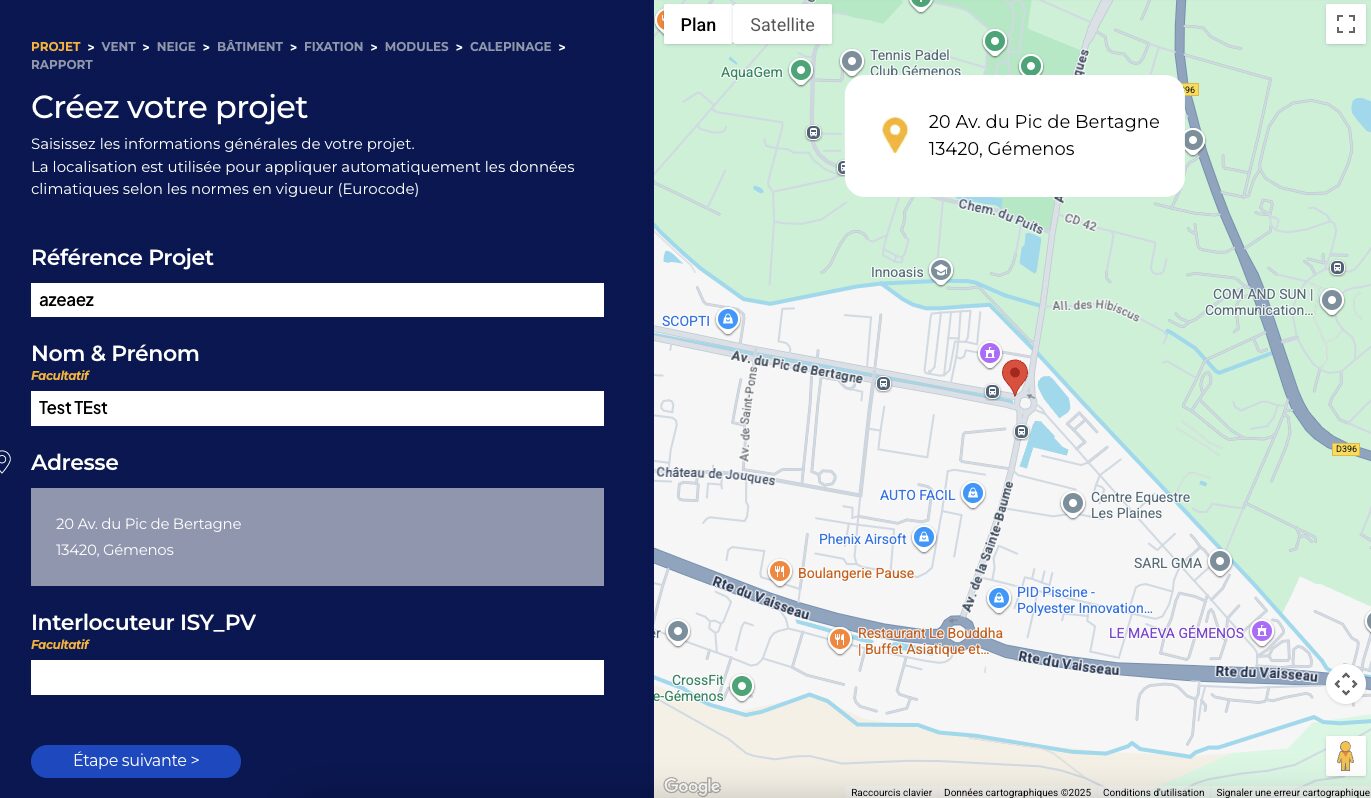Click the AUTO FACIL shop marker
Screen dimensions: 1371x798
(972, 494)
